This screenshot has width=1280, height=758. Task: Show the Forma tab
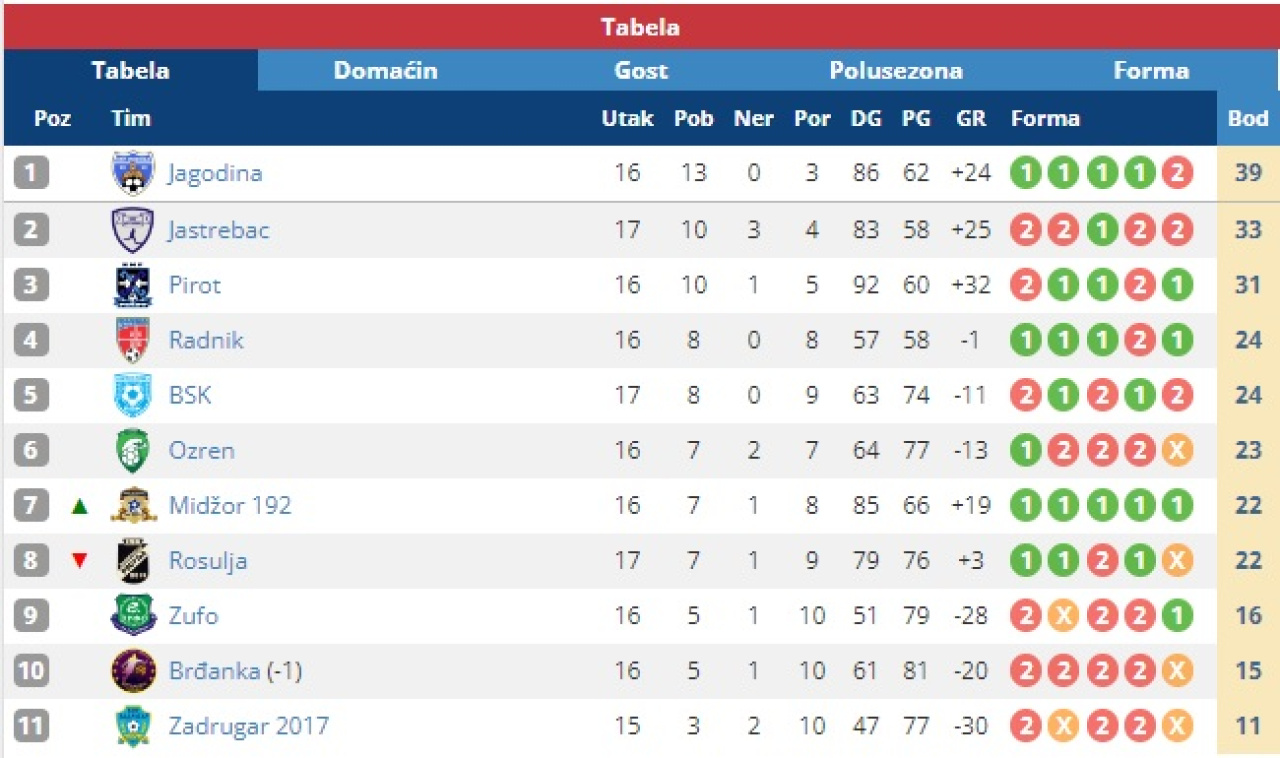click(x=1151, y=71)
